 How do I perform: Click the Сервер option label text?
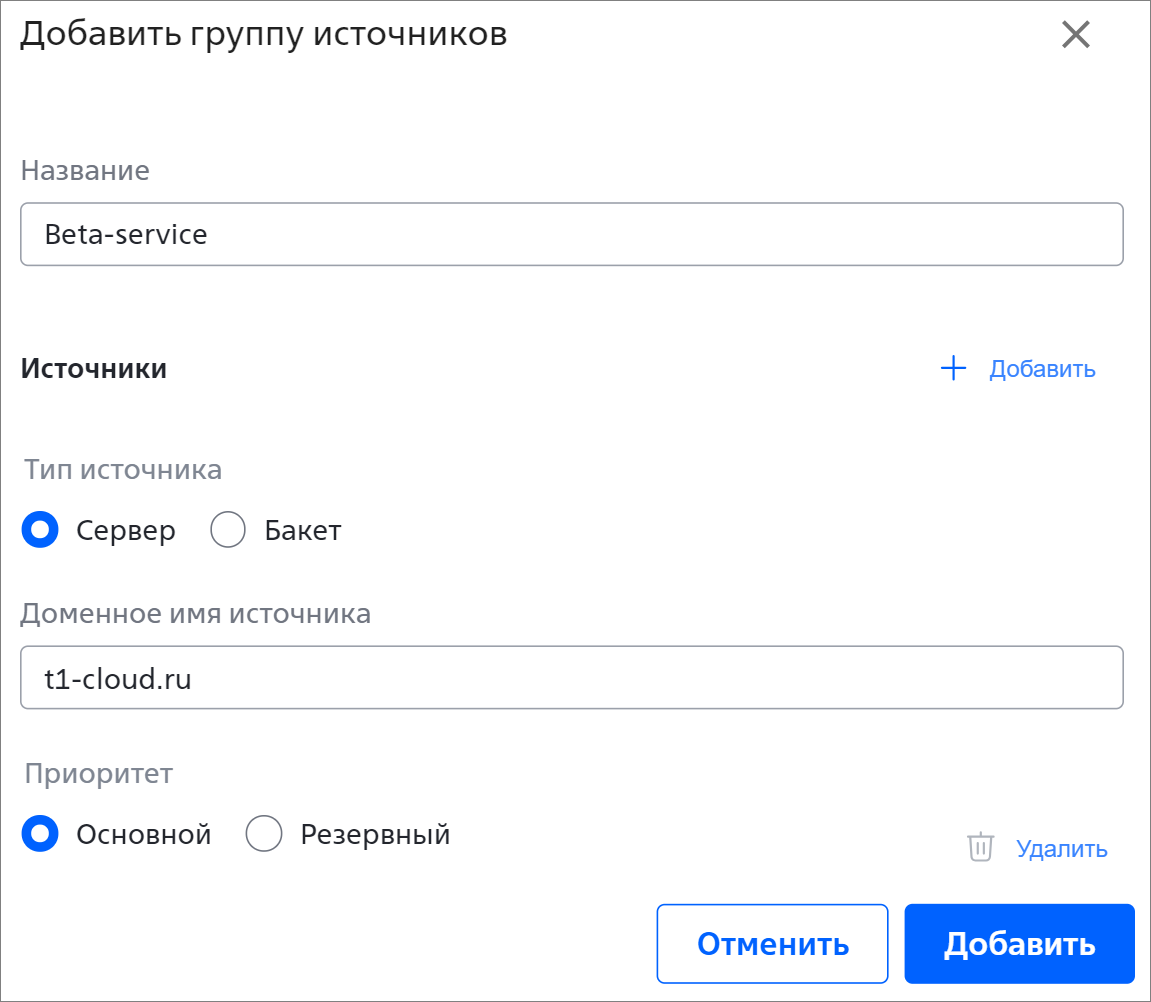point(126,531)
